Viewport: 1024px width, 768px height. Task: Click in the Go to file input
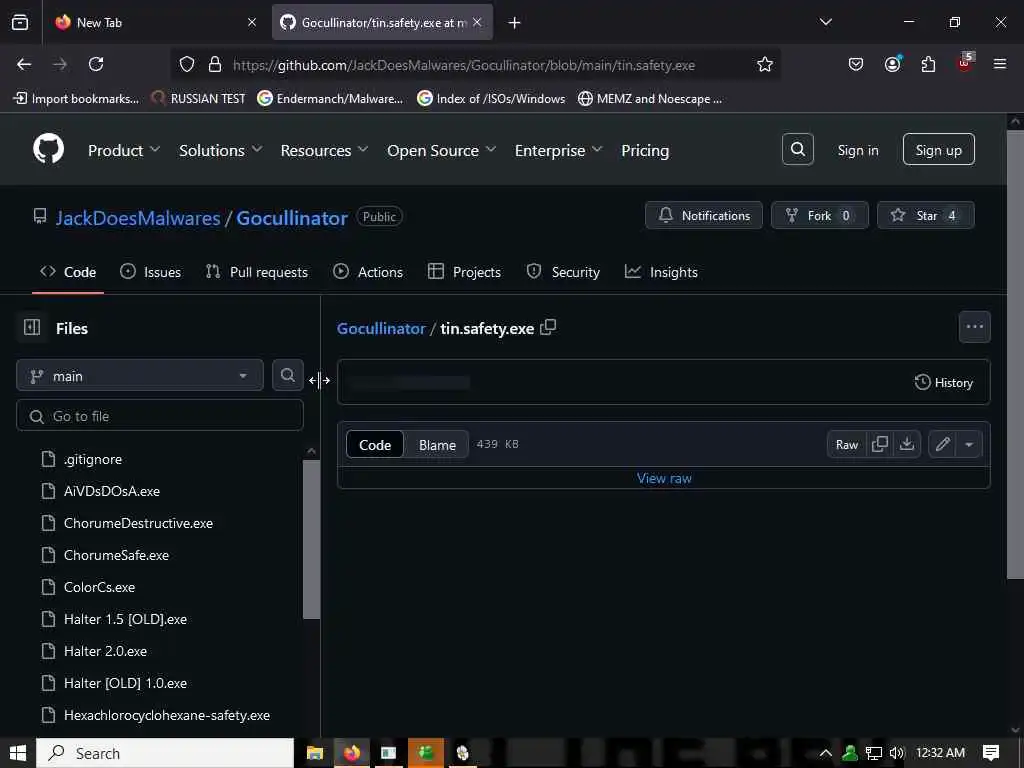(x=160, y=416)
